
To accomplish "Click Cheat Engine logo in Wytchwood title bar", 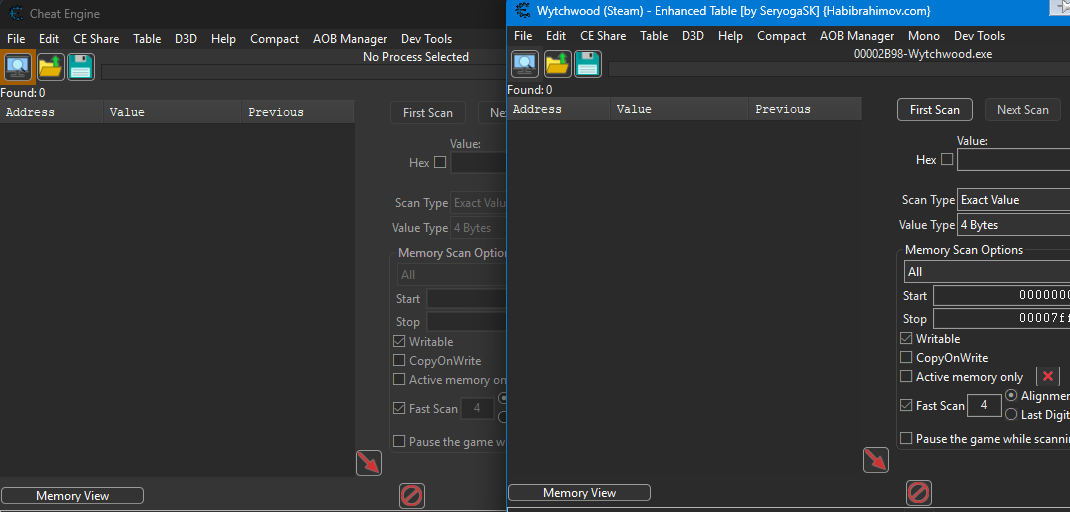I will click(523, 11).
